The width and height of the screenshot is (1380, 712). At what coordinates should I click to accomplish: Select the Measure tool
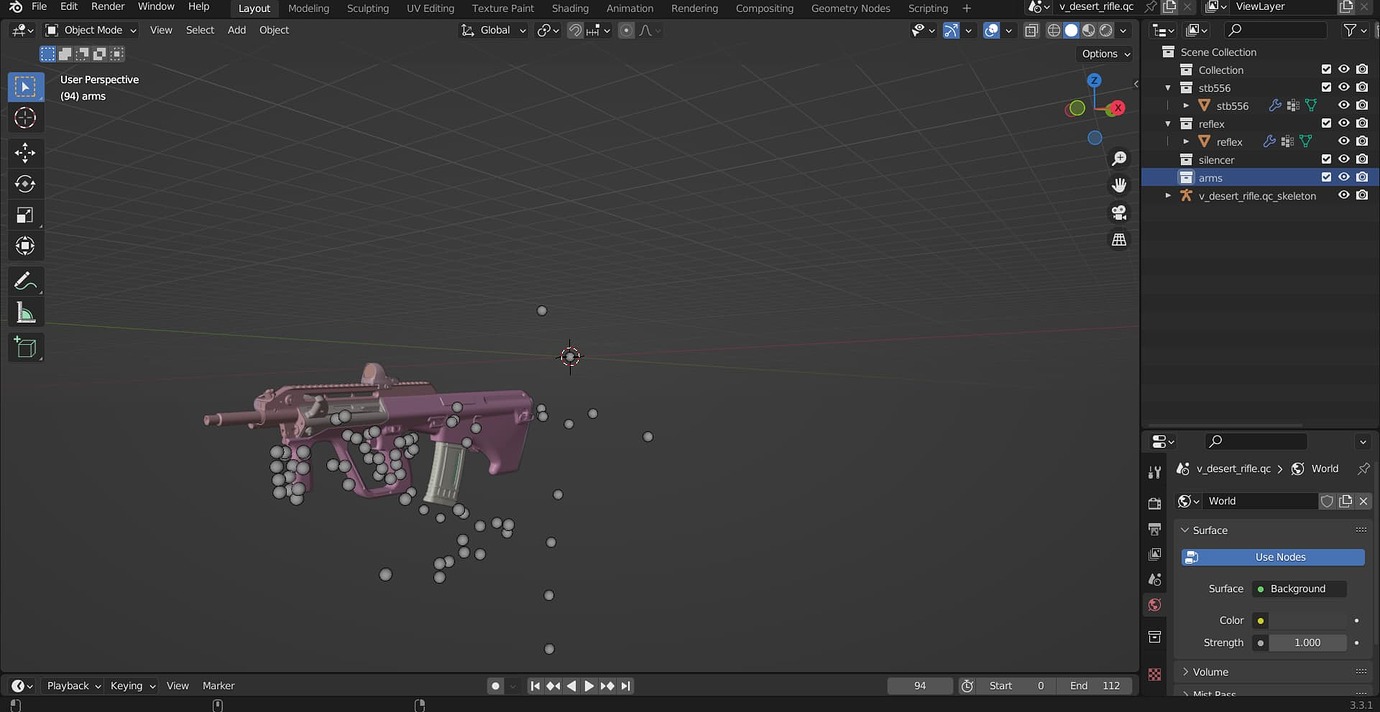pos(26,311)
